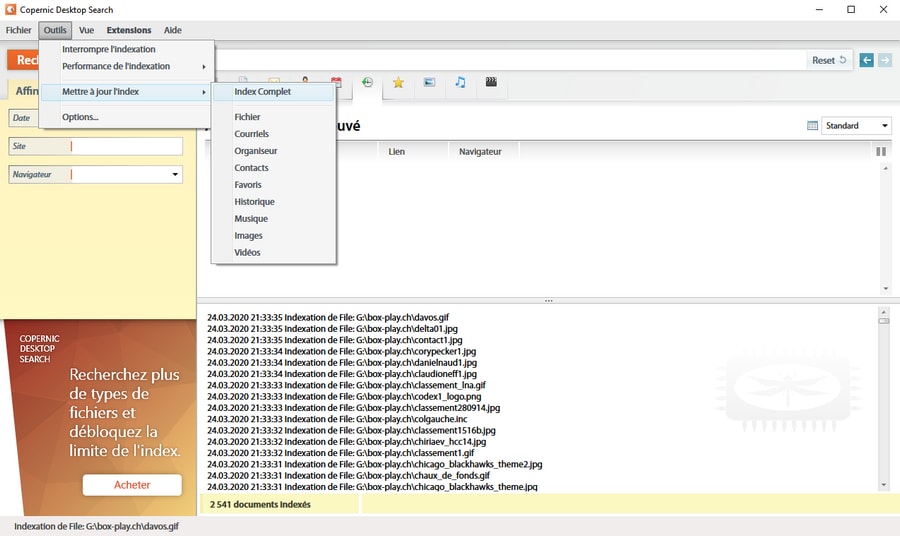This screenshot has width=900, height=536.
Task: Click the Reset button
Action: tap(829, 60)
